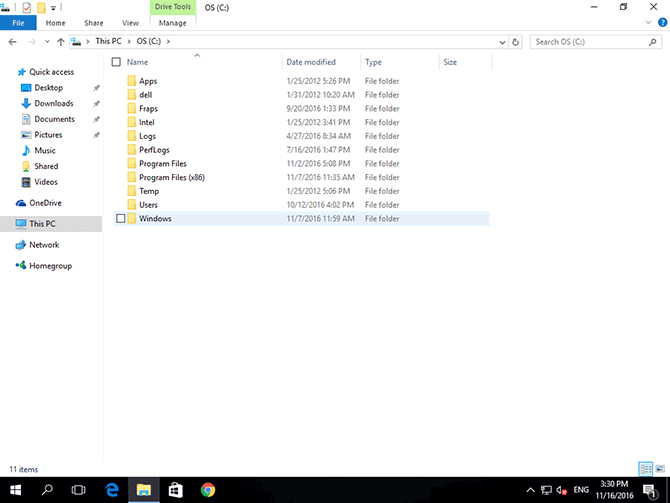
Task: Launch Microsoft Edge from the taskbar
Action: [x=112, y=490]
